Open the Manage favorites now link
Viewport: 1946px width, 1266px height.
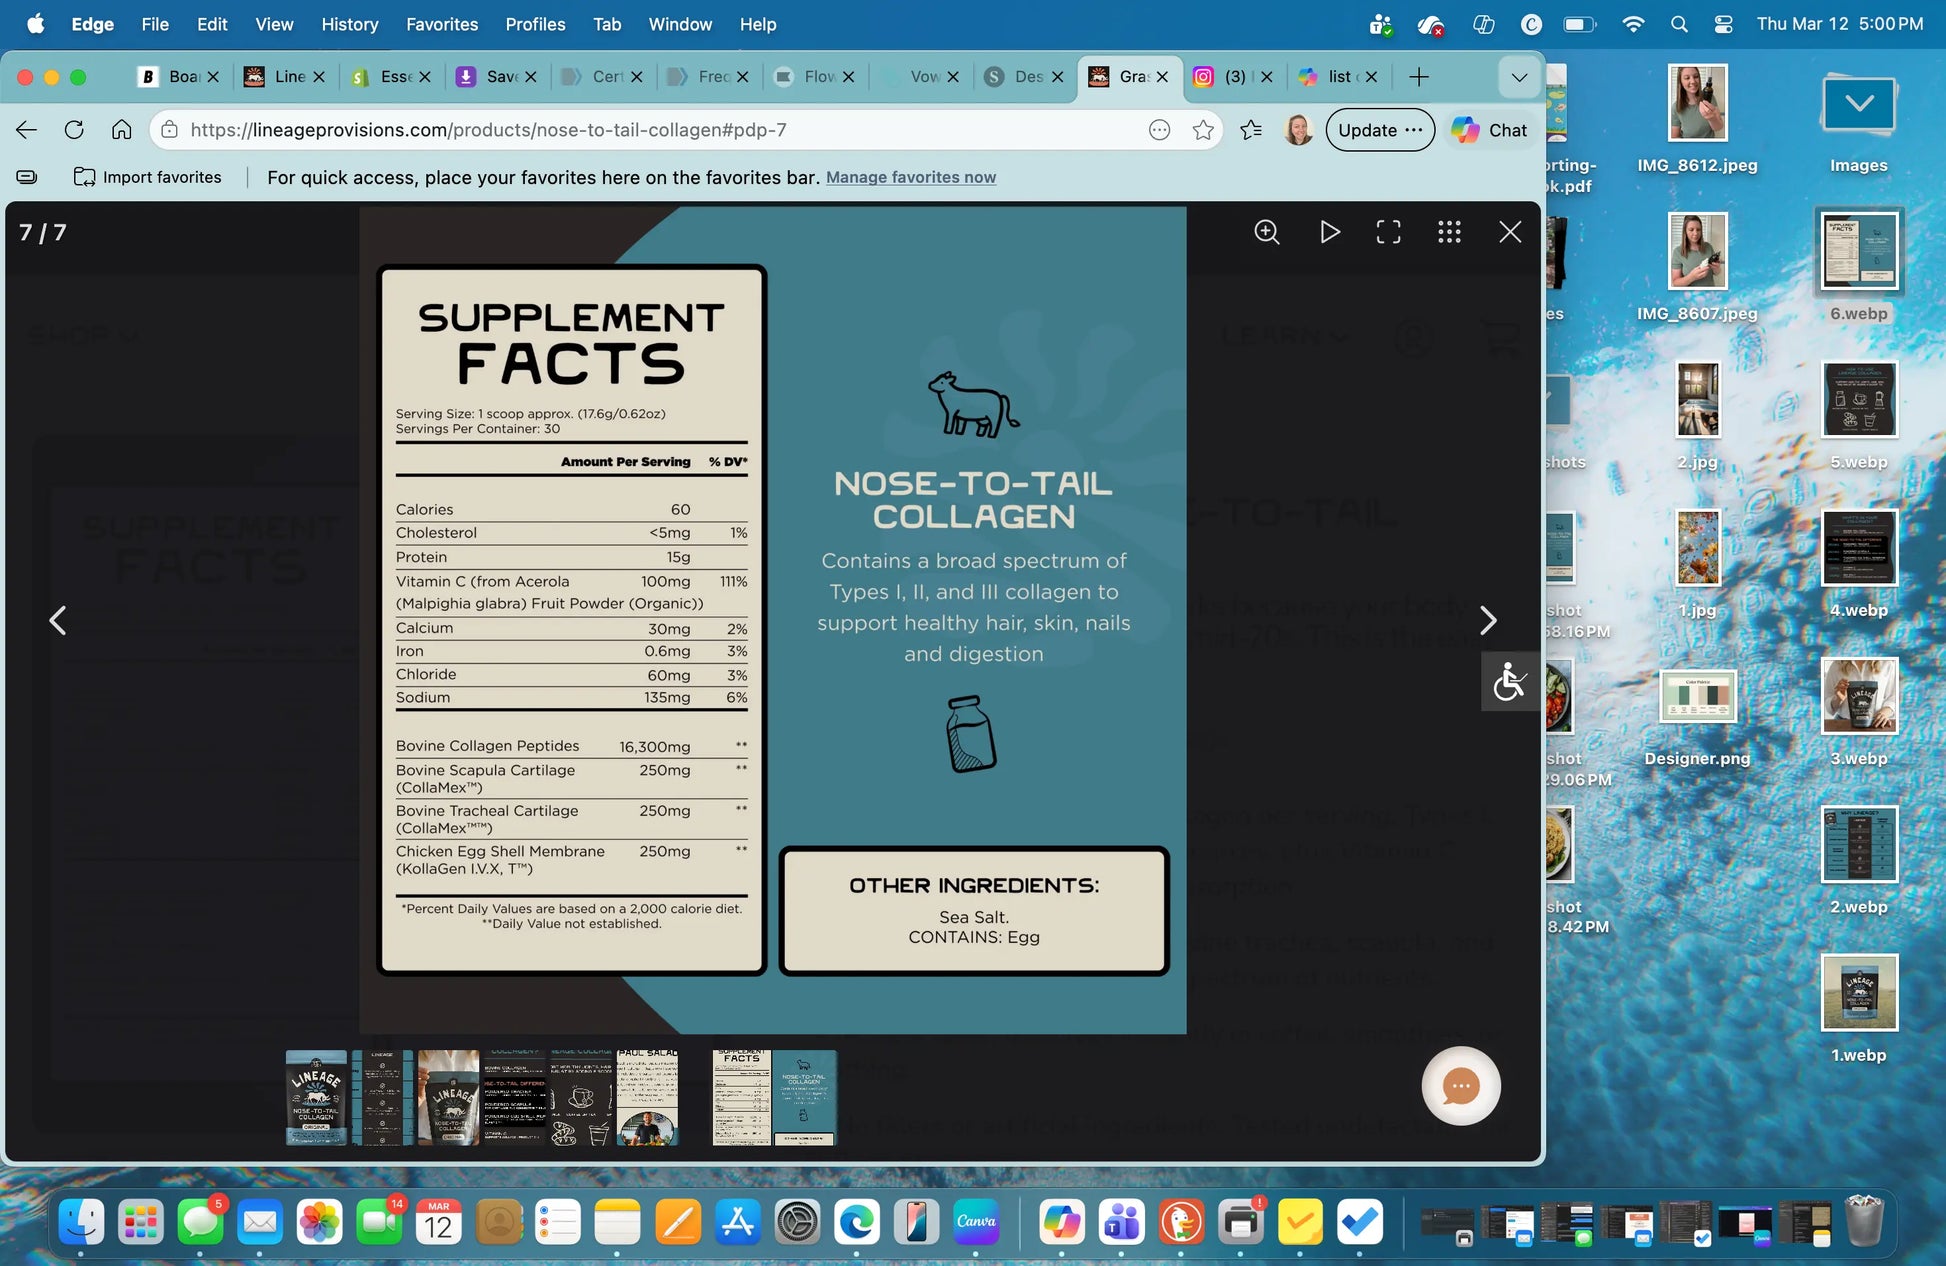click(911, 177)
